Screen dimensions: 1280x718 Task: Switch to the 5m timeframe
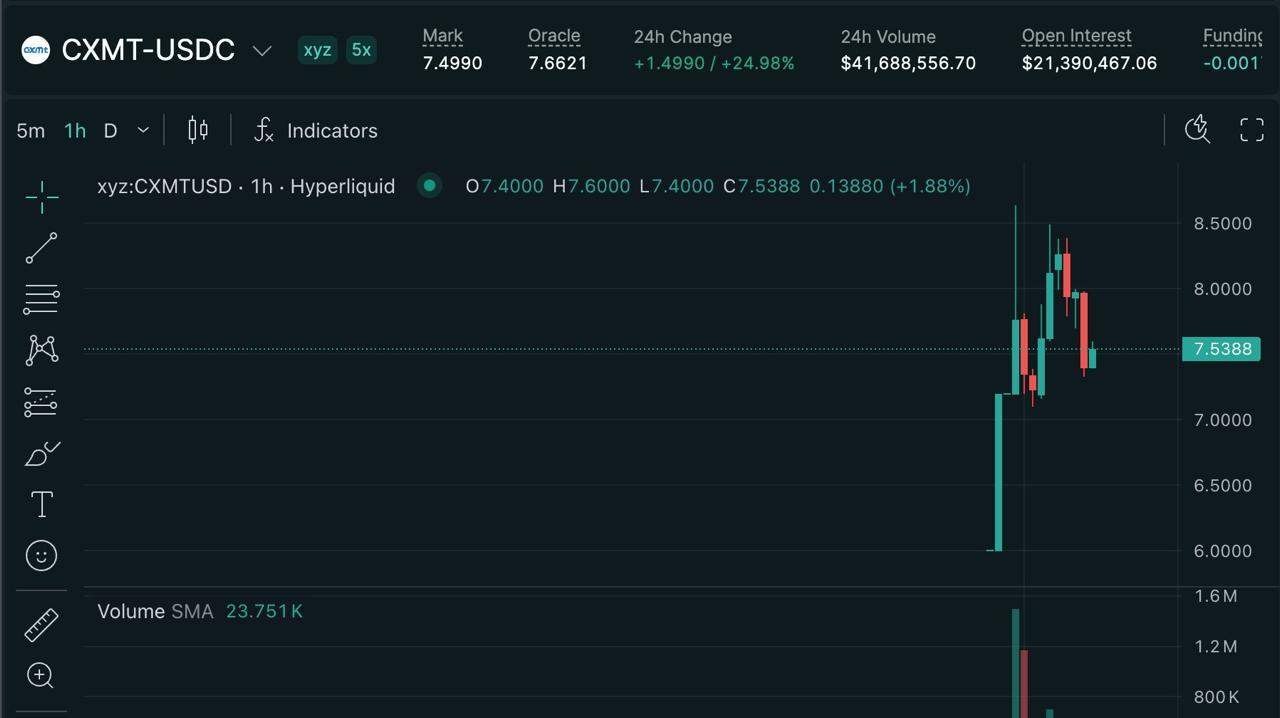31,130
